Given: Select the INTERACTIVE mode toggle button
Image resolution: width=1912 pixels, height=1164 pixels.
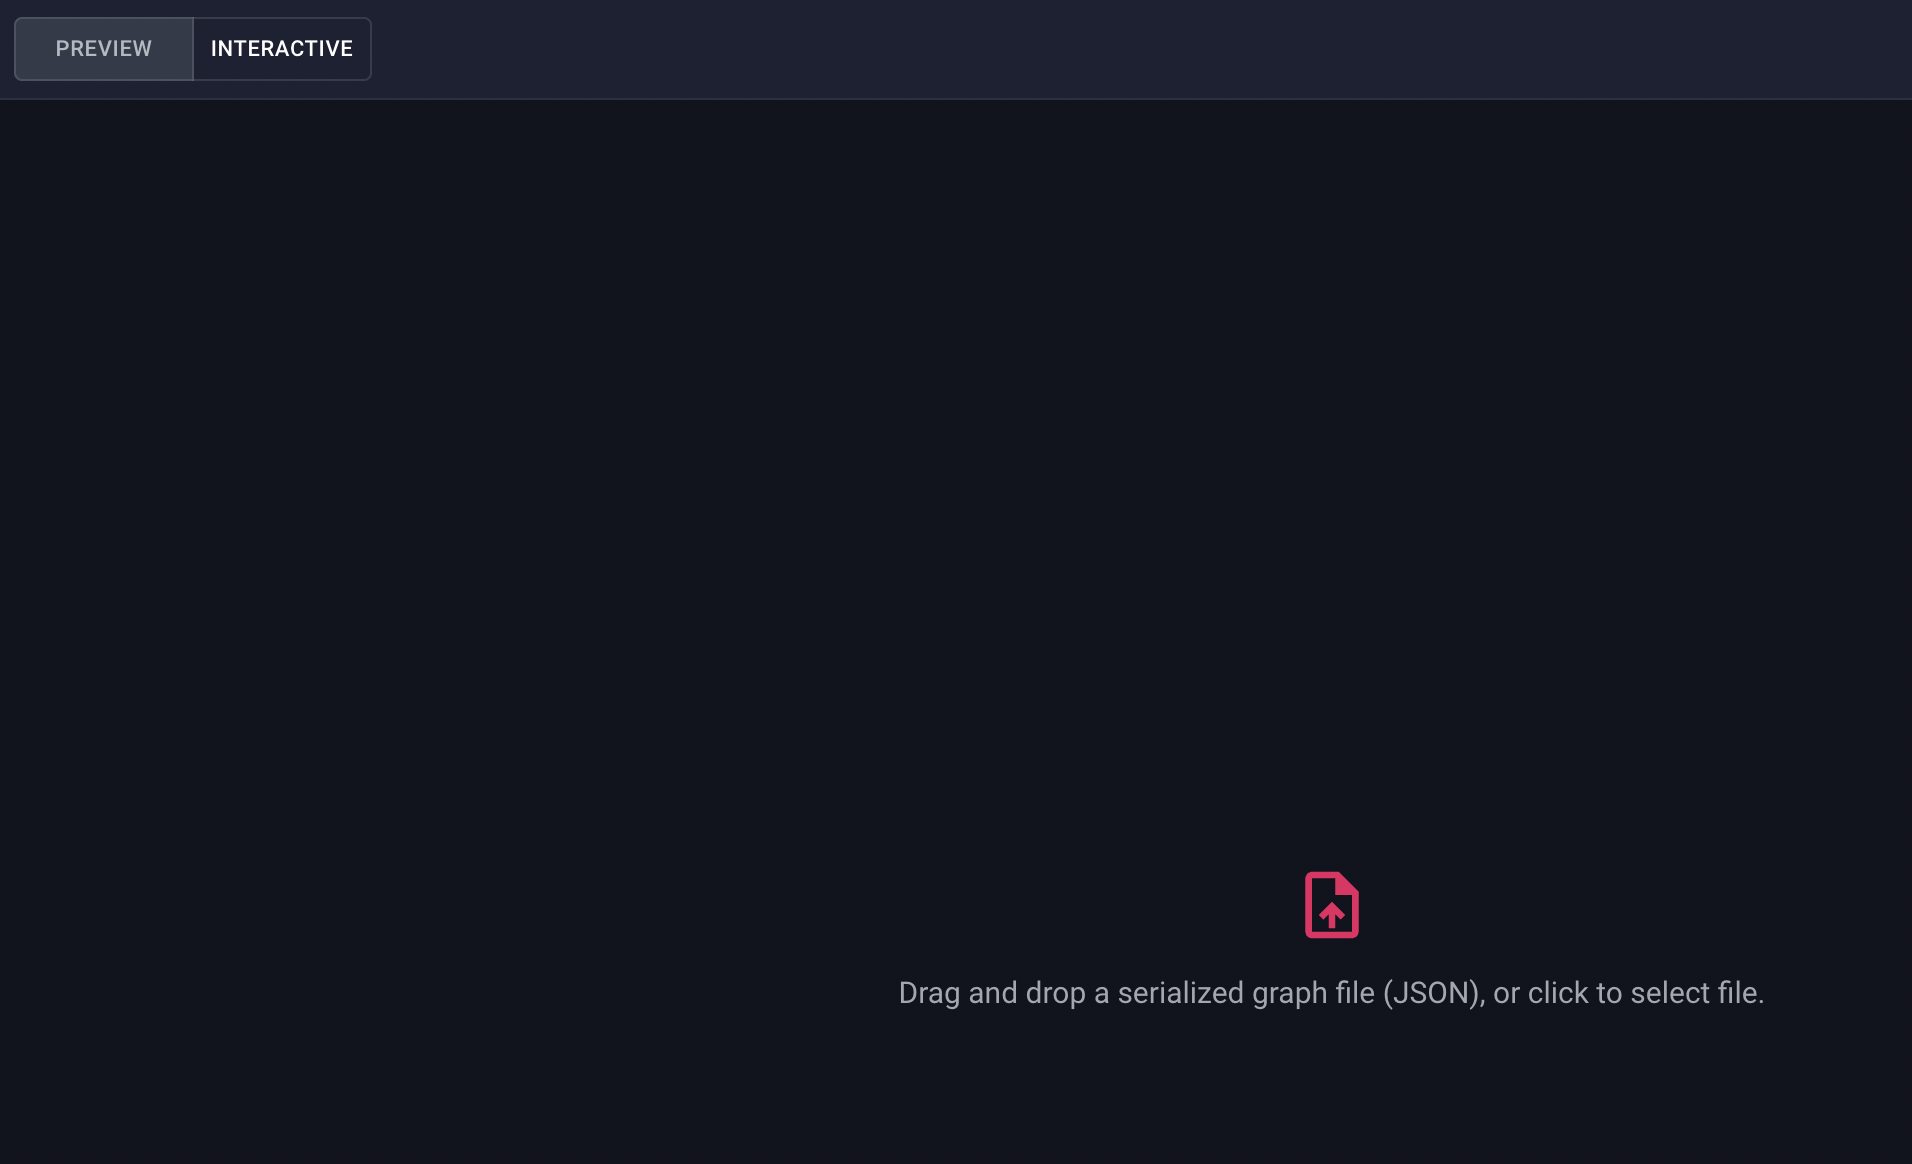Looking at the screenshot, I should [282, 48].
